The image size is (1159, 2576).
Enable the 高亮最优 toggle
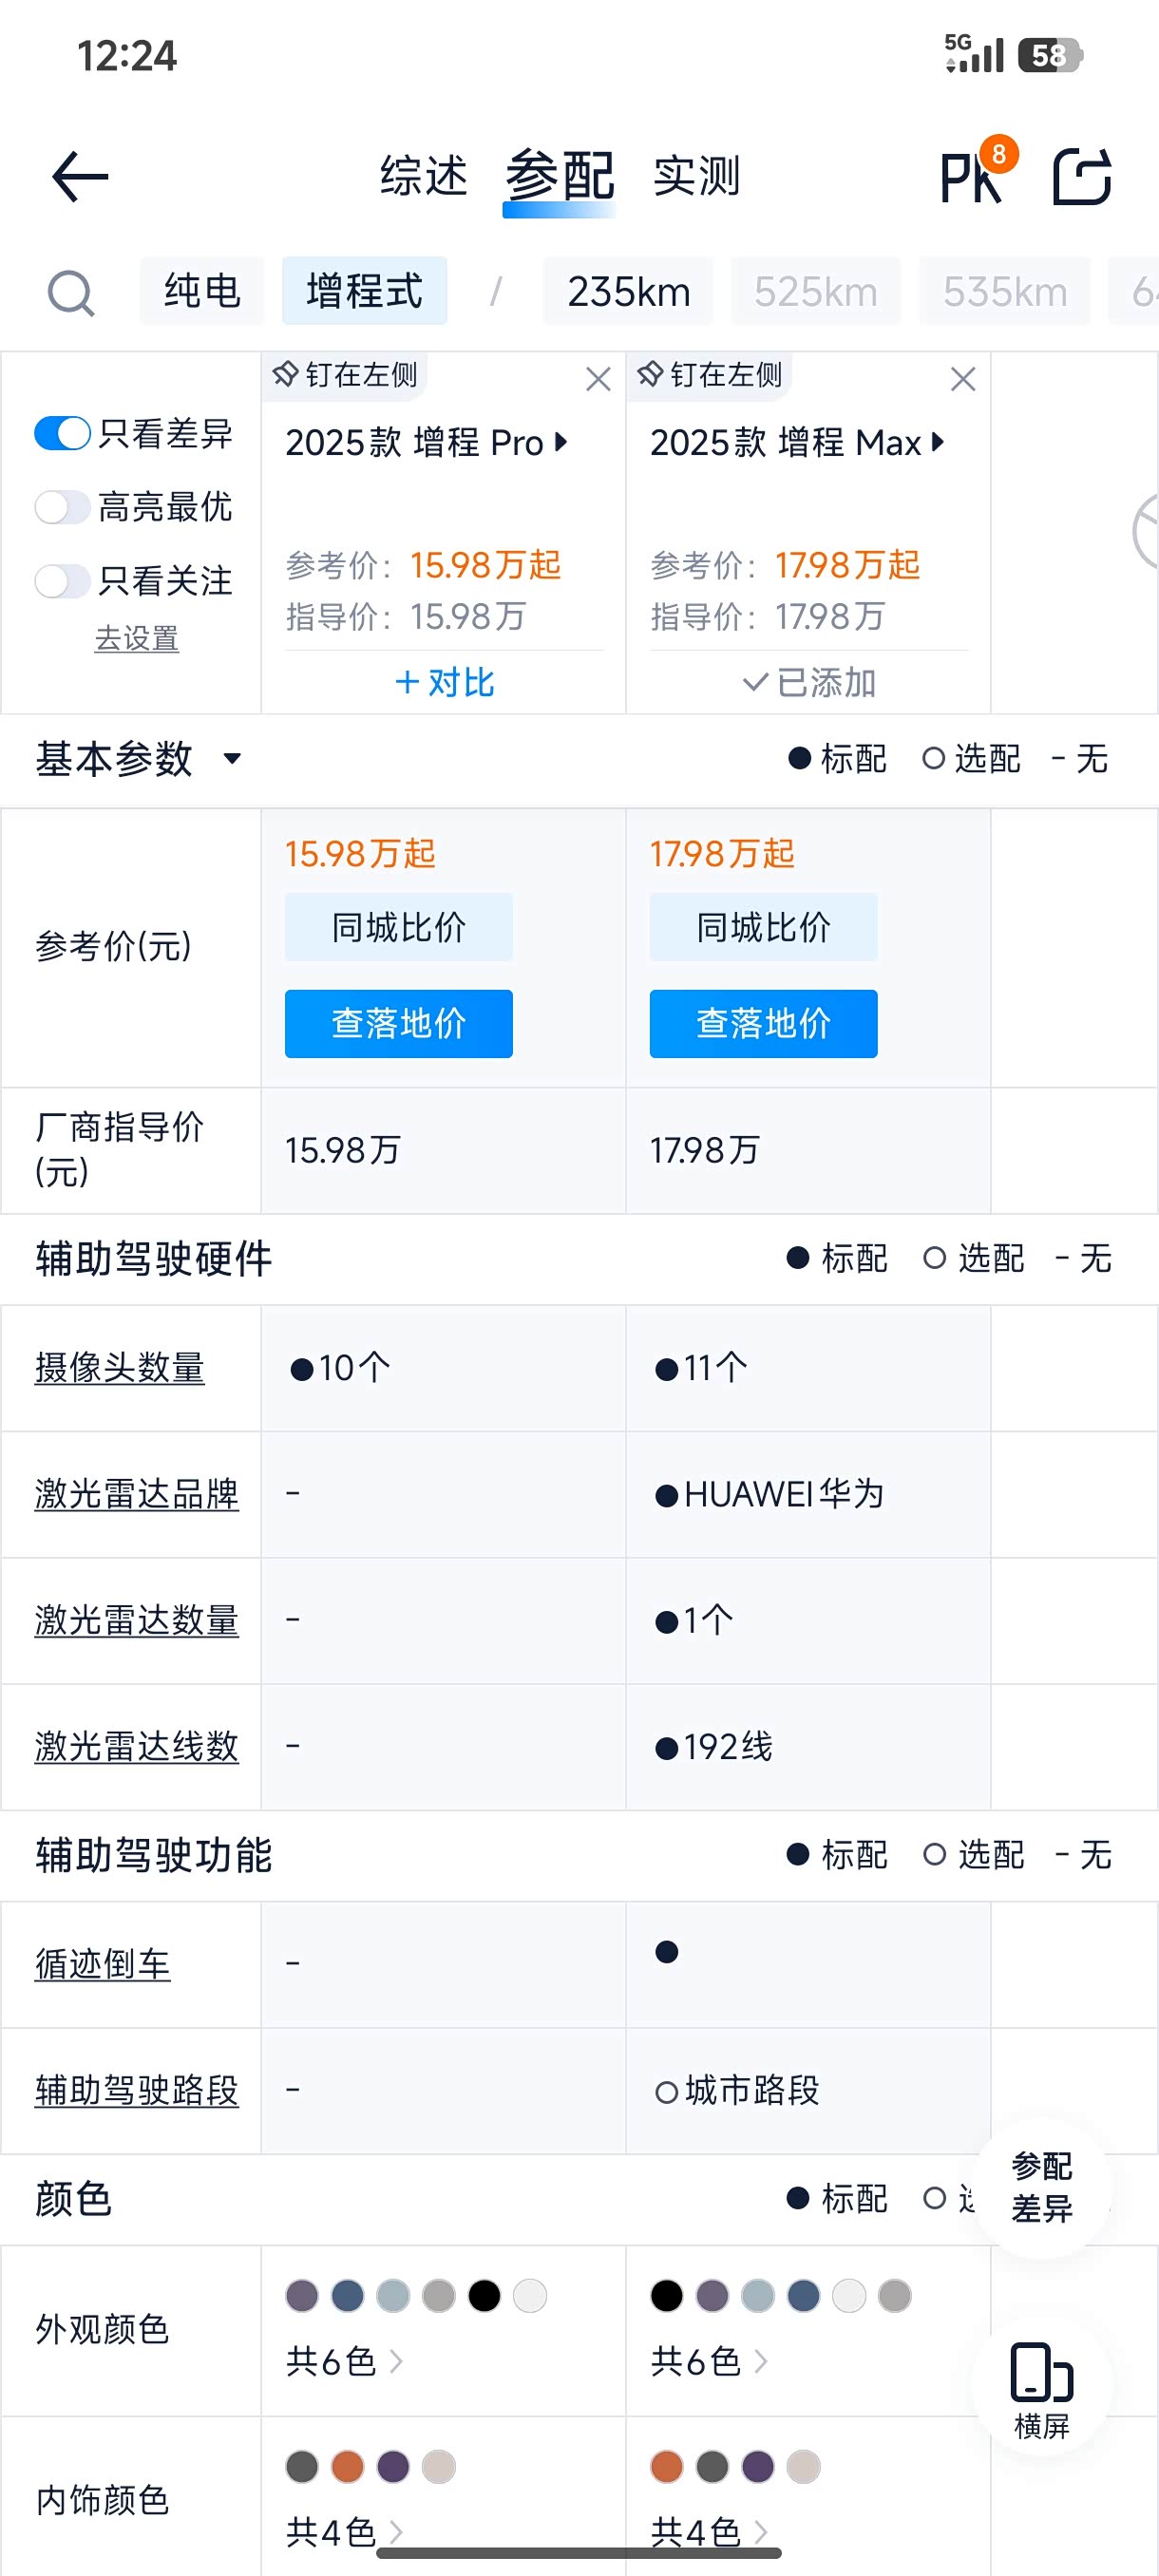click(x=62, y=507)
